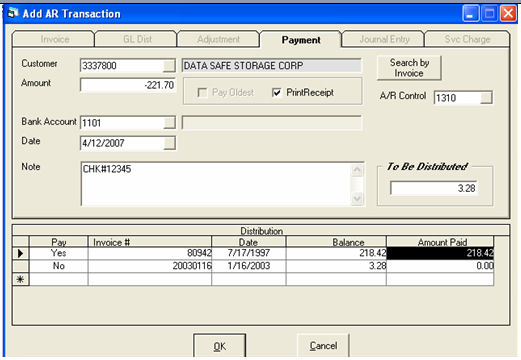
Task: Click the Amount Paid cell showing 0.00
Action: point(440,266)
